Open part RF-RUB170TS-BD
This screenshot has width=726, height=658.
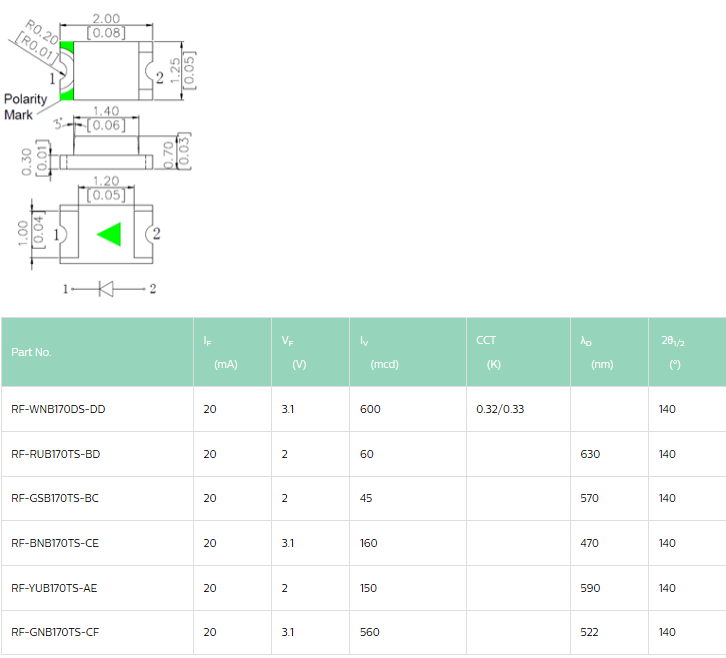point(55,454)
